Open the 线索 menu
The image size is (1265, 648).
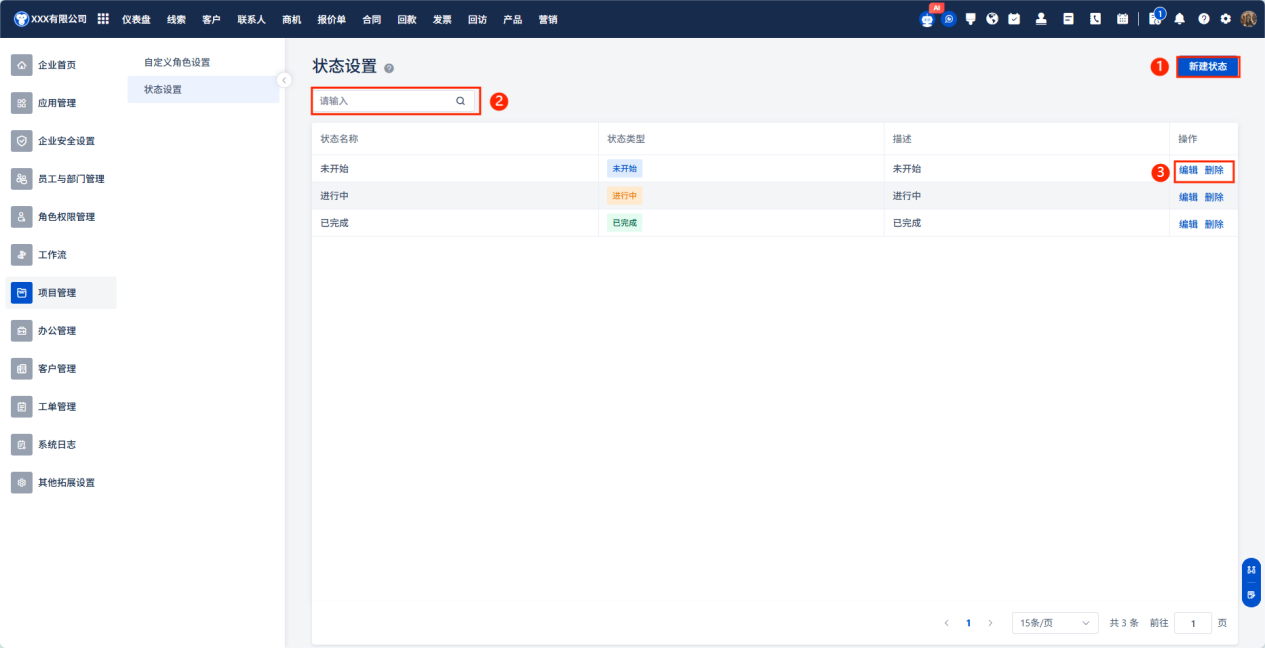pyautogui.click(x=176, y=19)
